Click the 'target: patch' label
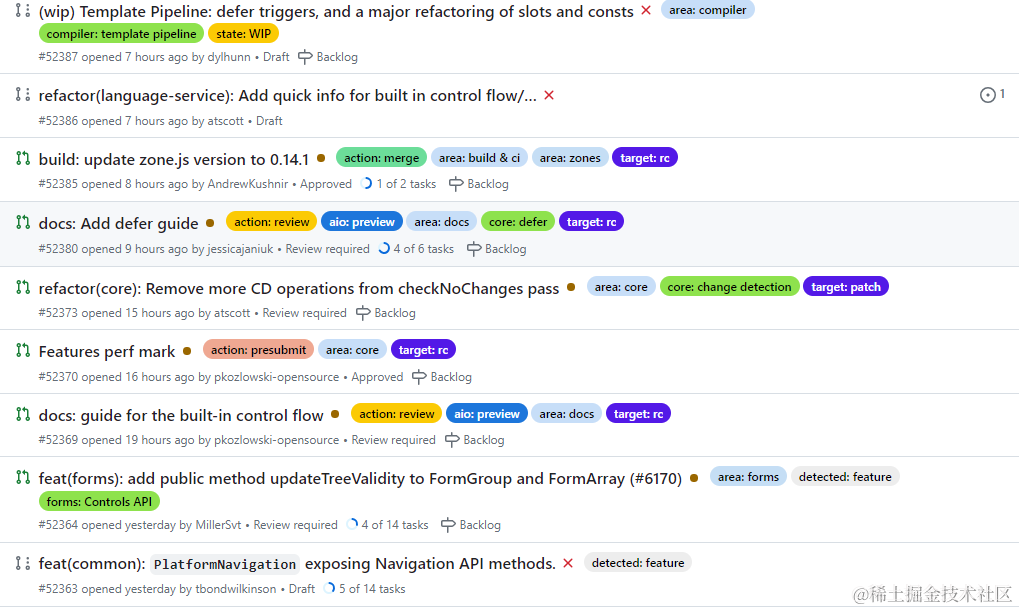This screenshot has height=611, width=1019. pos(845,287)
